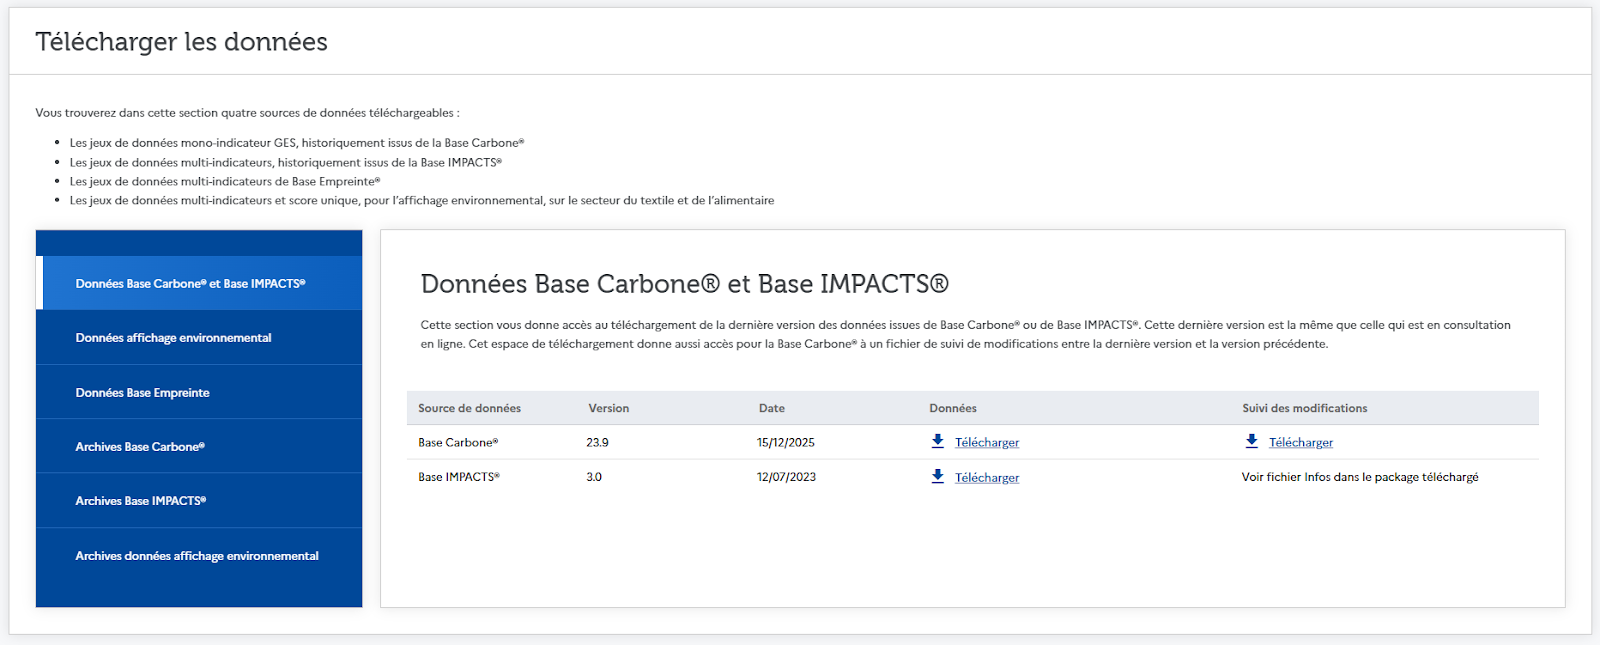
Task: Click the Données column header
Action: [953, 408]
